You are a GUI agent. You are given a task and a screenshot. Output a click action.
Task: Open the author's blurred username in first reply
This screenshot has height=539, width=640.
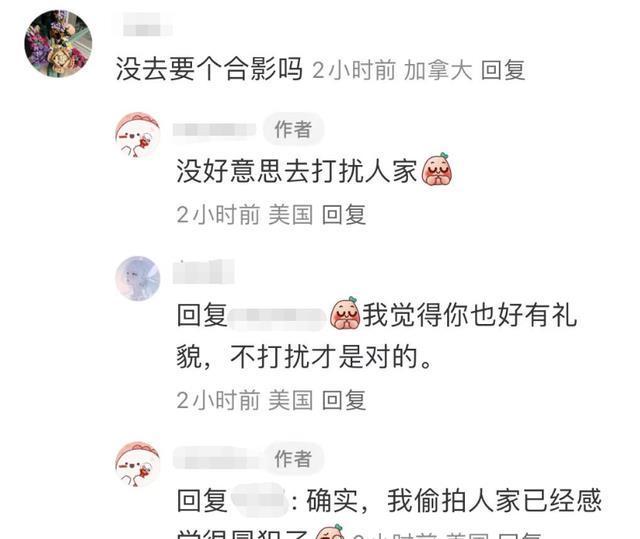pos(214,130)
